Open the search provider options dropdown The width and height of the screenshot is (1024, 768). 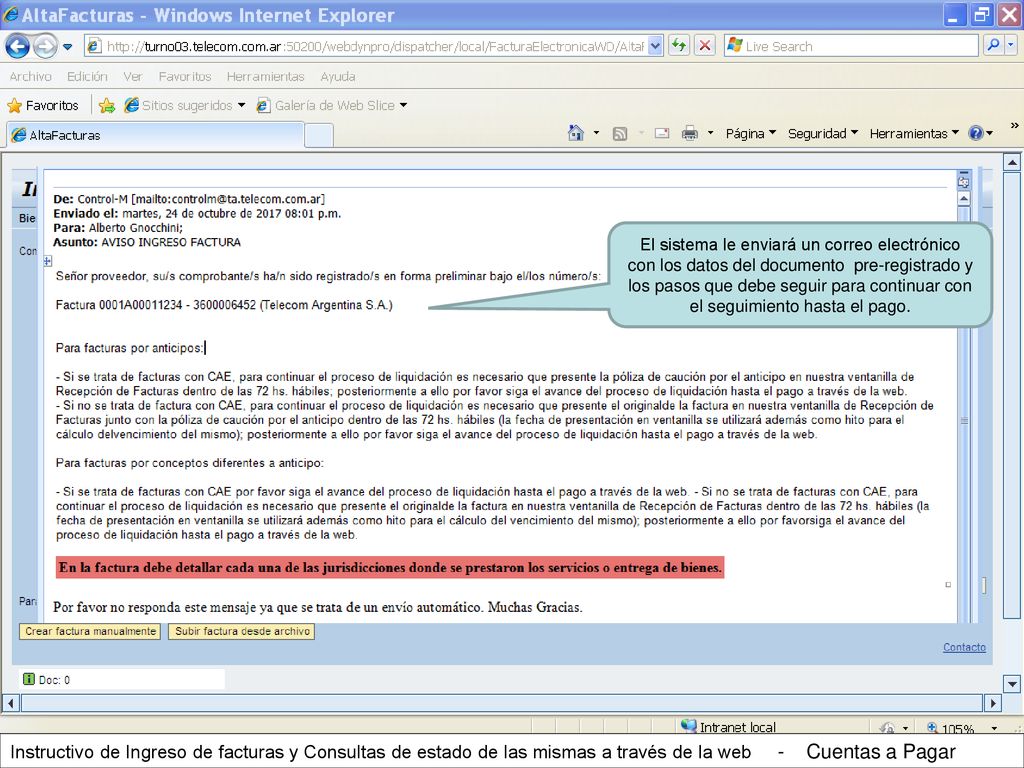[1011, 46]
